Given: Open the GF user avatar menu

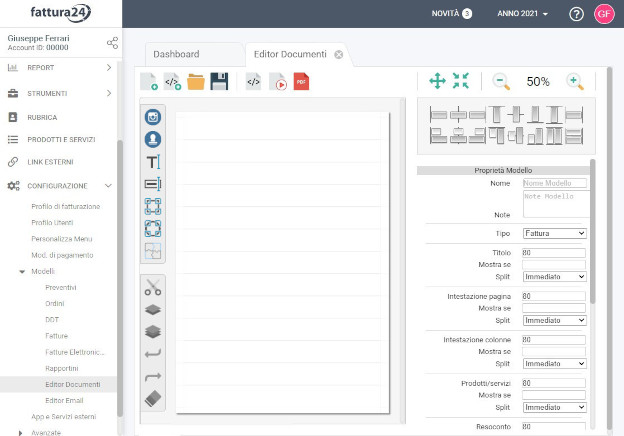Looking at the screenshot, I should pyautogui.click(x=604, y=14).
